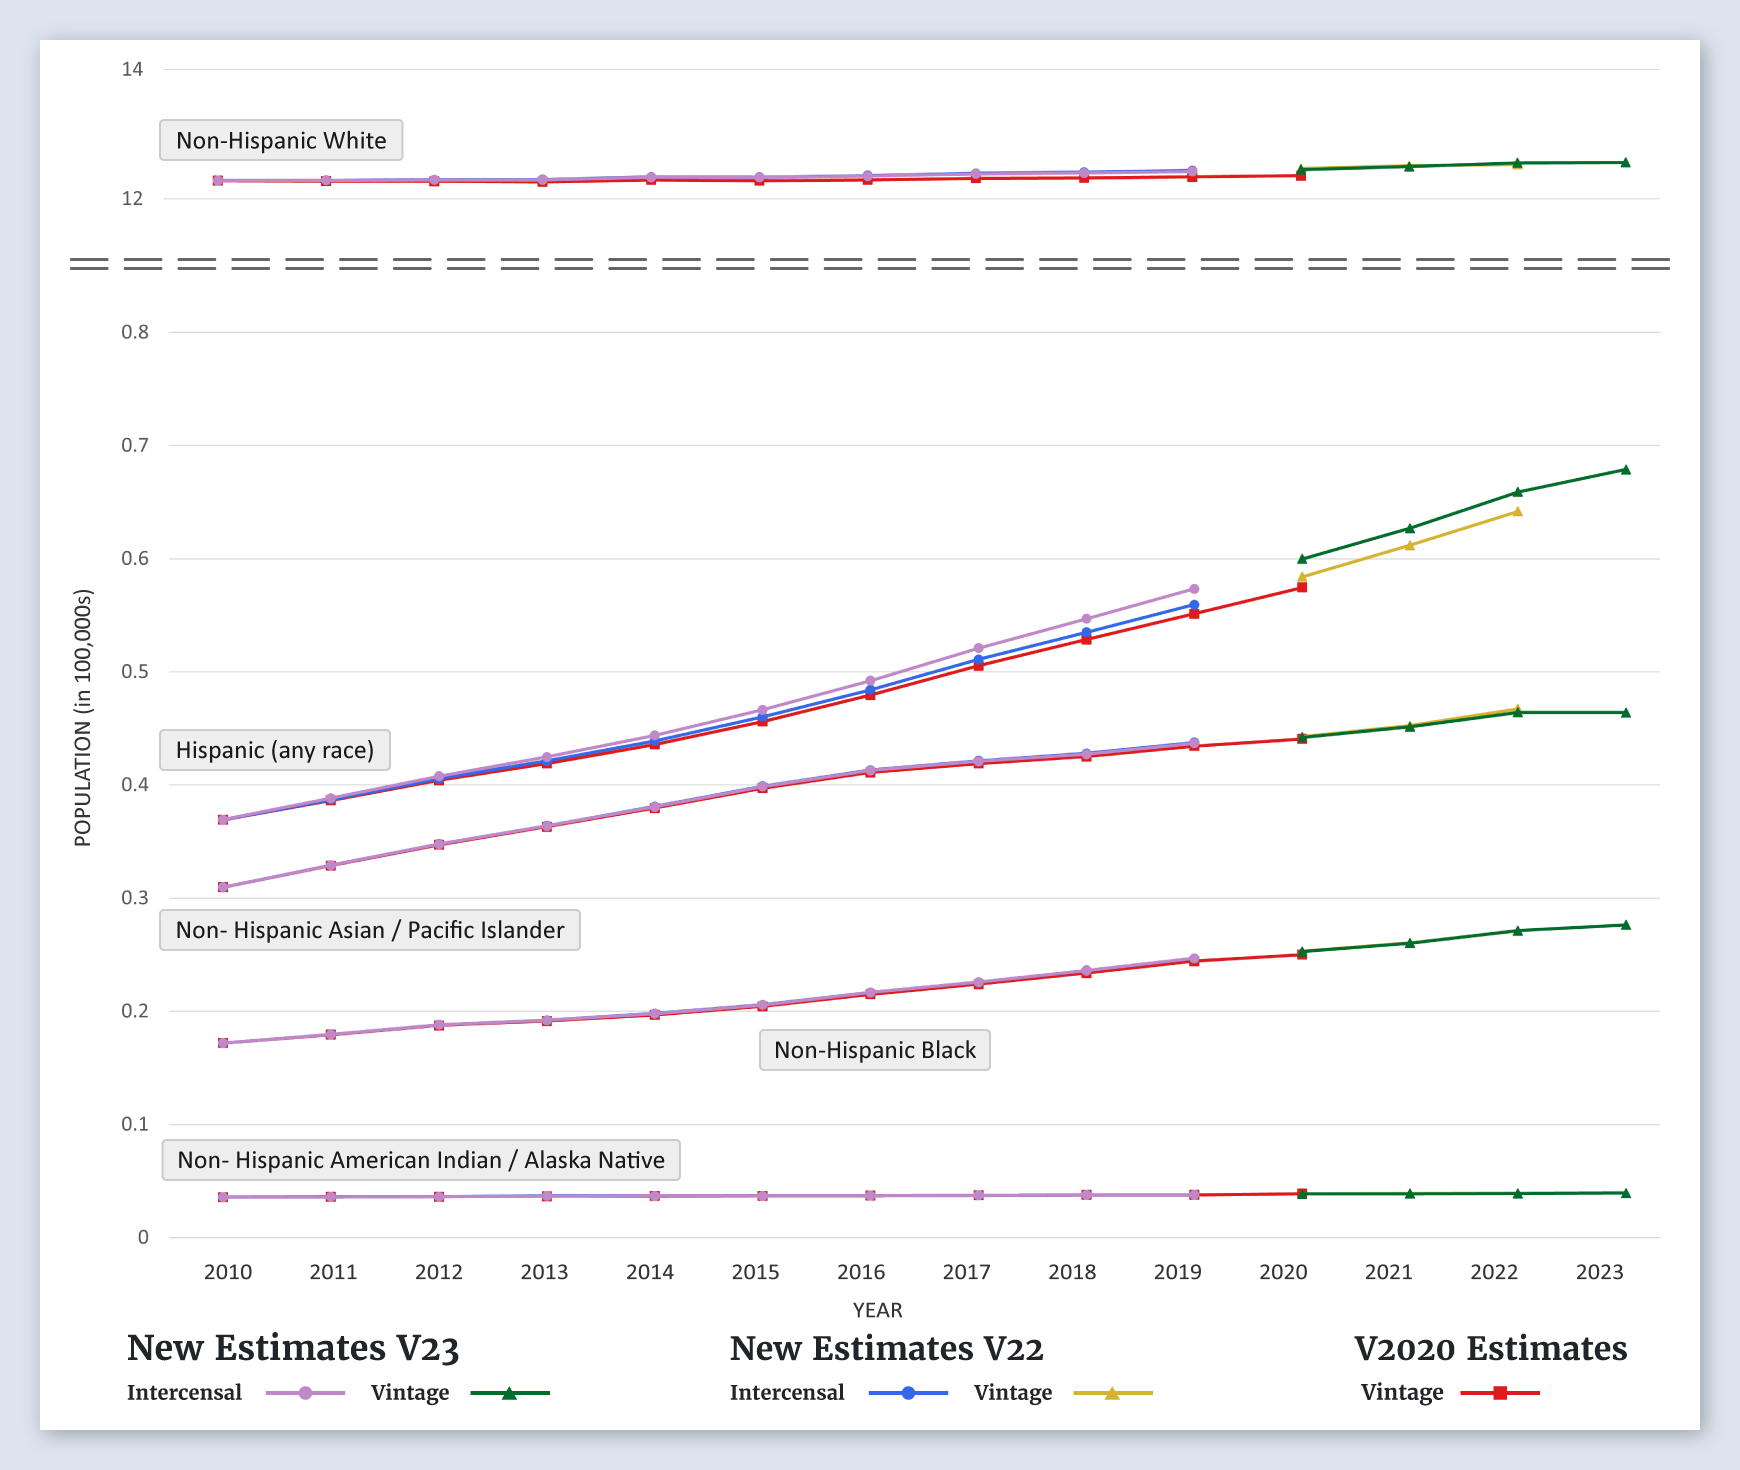Select the Non-Hispanic White series label
The height and width of the screenshot is (1470, 1740).
point(281,140)
